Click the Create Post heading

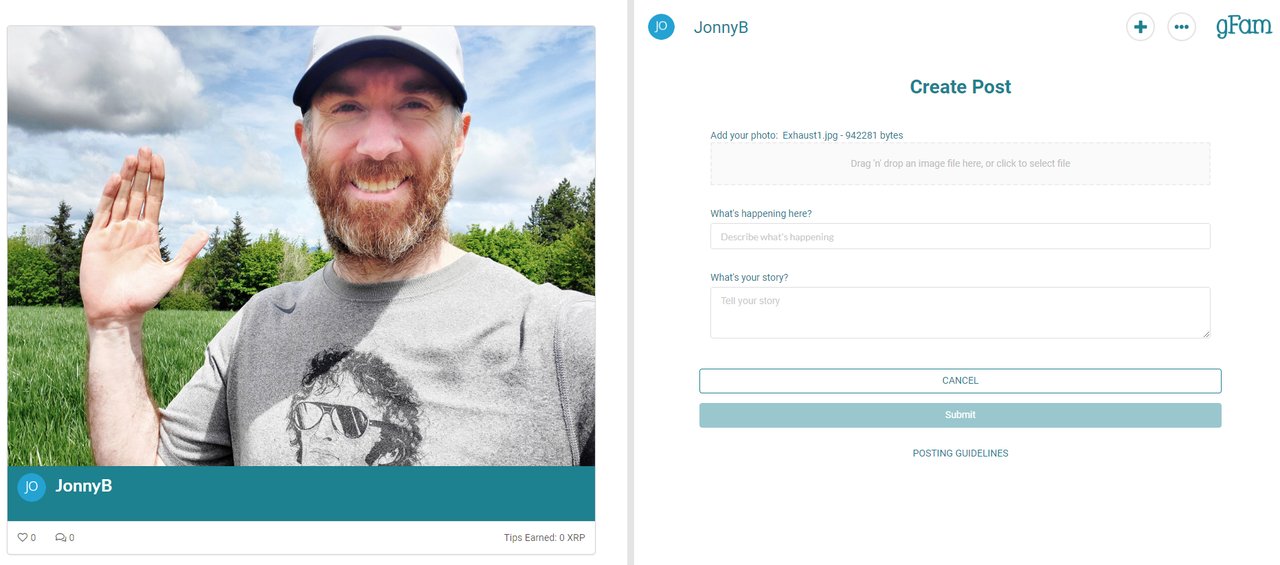click(960, 87)
